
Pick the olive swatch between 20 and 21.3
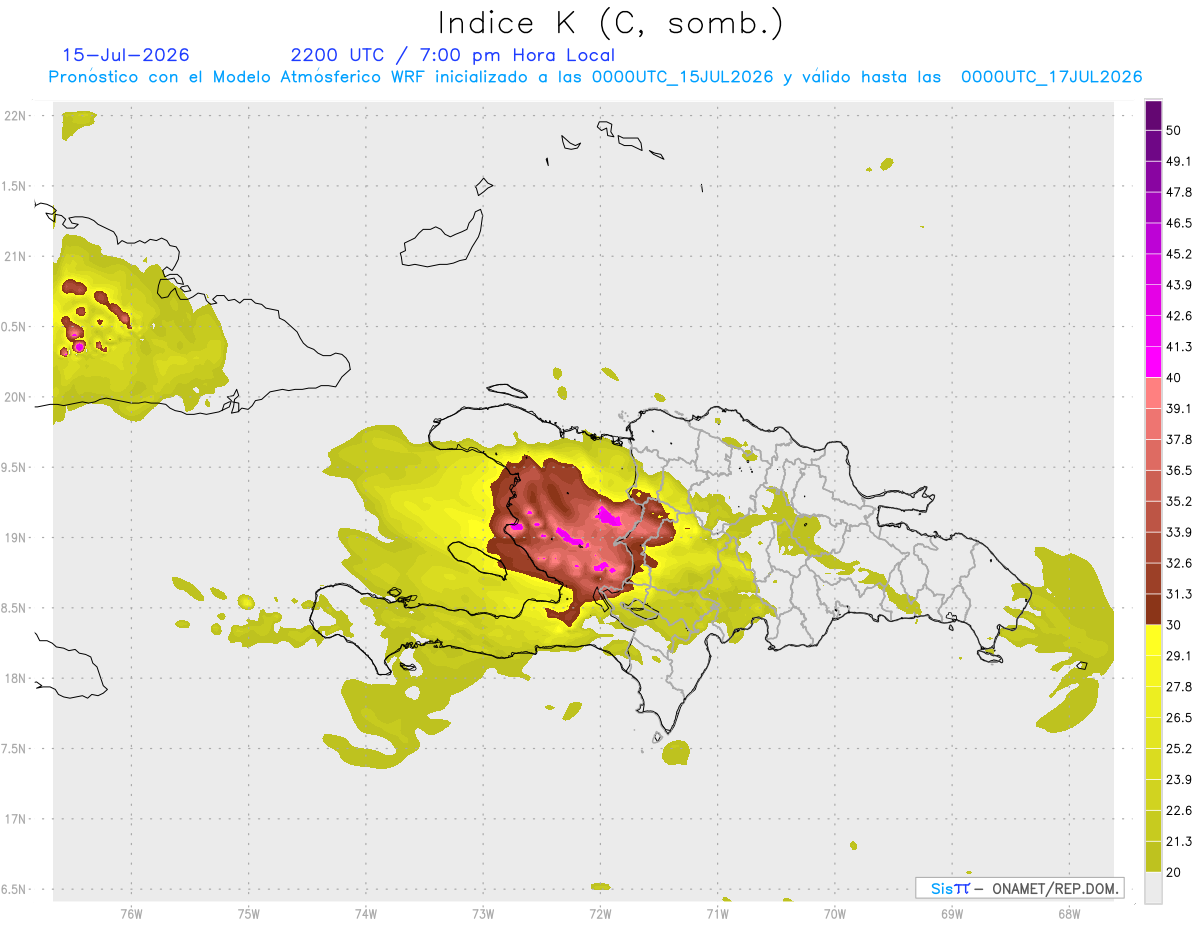1153,856
